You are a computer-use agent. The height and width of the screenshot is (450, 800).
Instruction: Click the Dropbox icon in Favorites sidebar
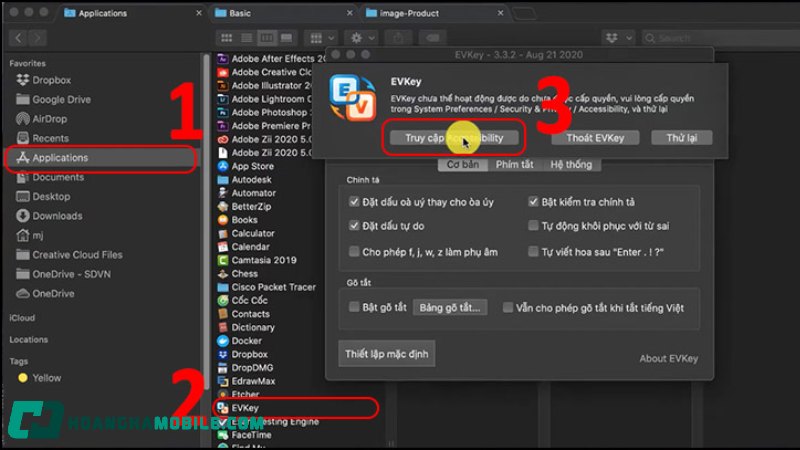tap(22, 80)
